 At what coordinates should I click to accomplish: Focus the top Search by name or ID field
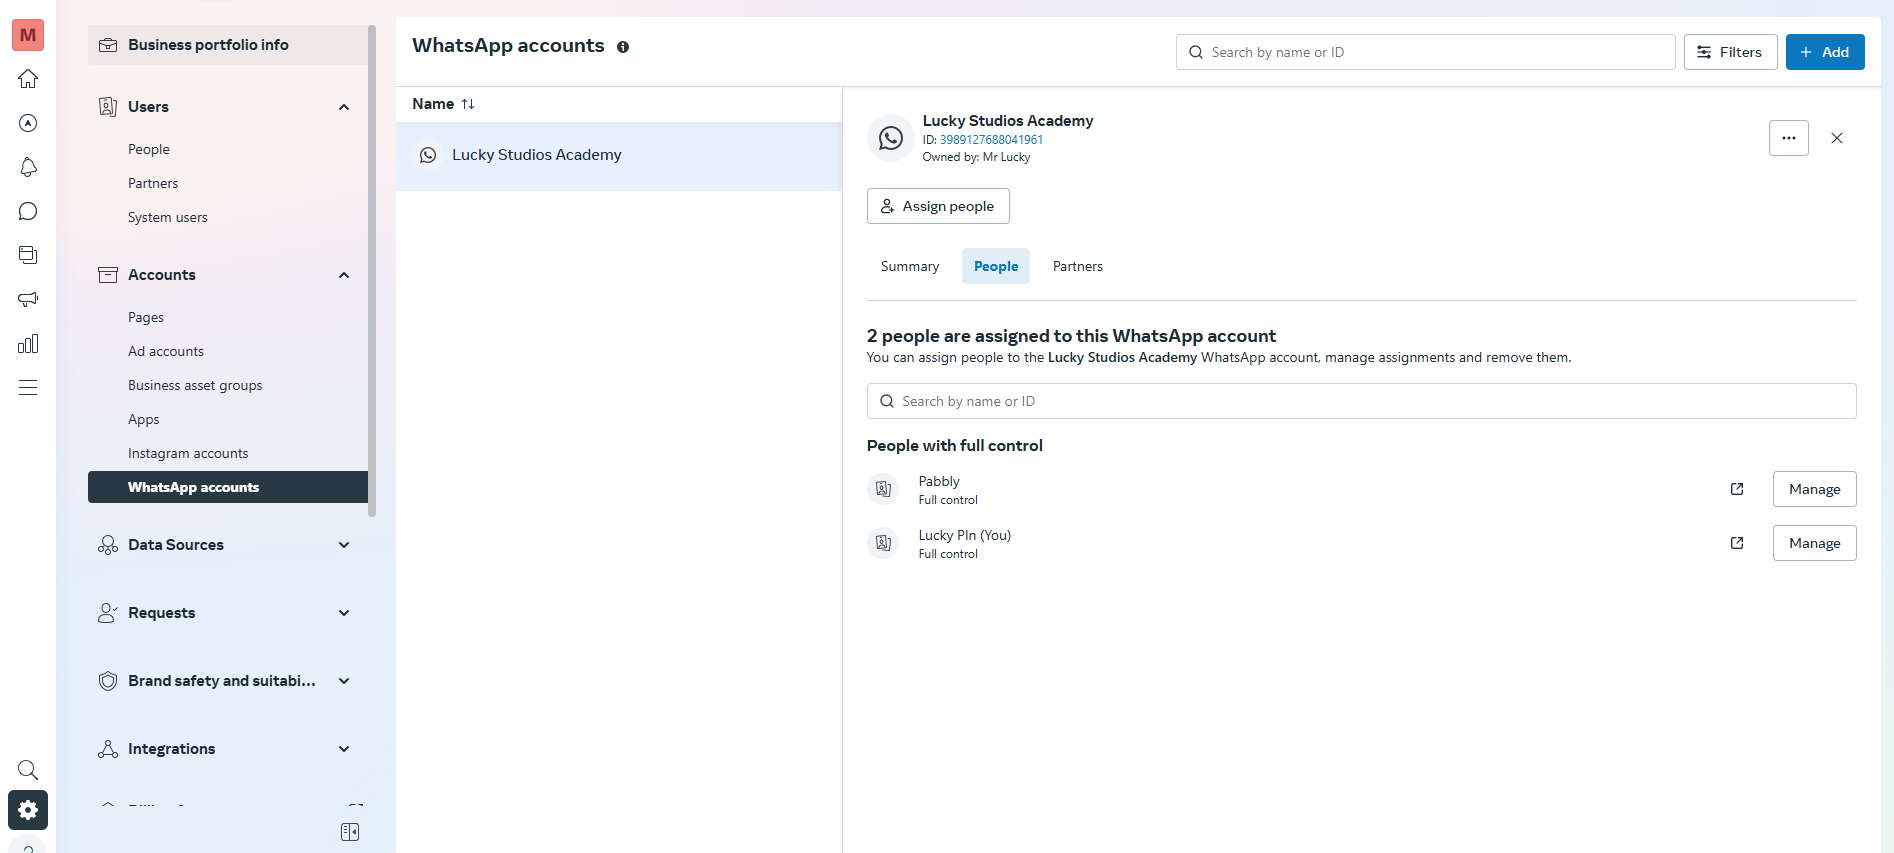click(1425, 52)
